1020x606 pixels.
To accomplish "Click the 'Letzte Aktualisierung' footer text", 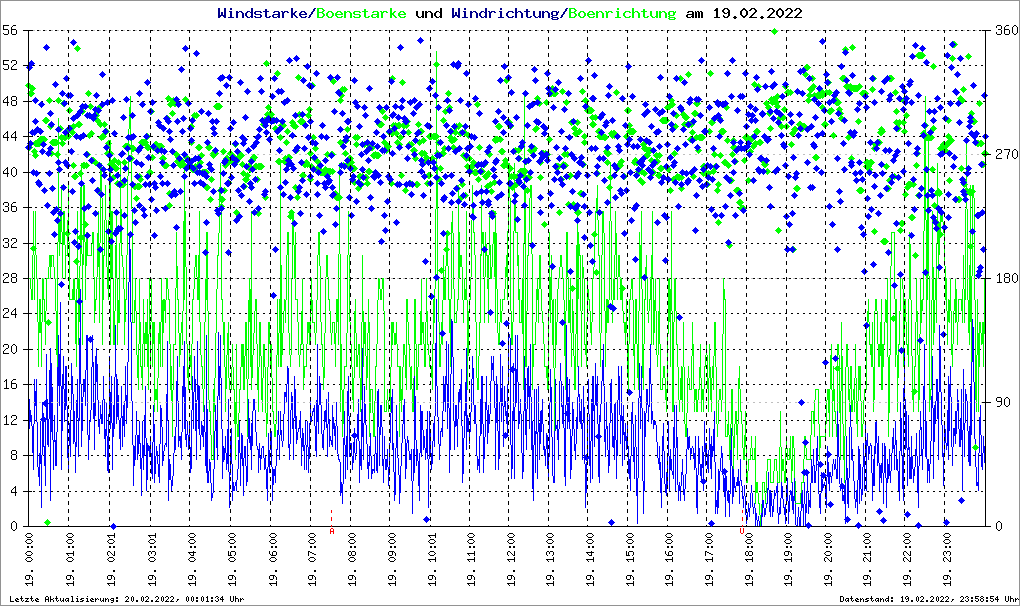I will coord(124,599).
